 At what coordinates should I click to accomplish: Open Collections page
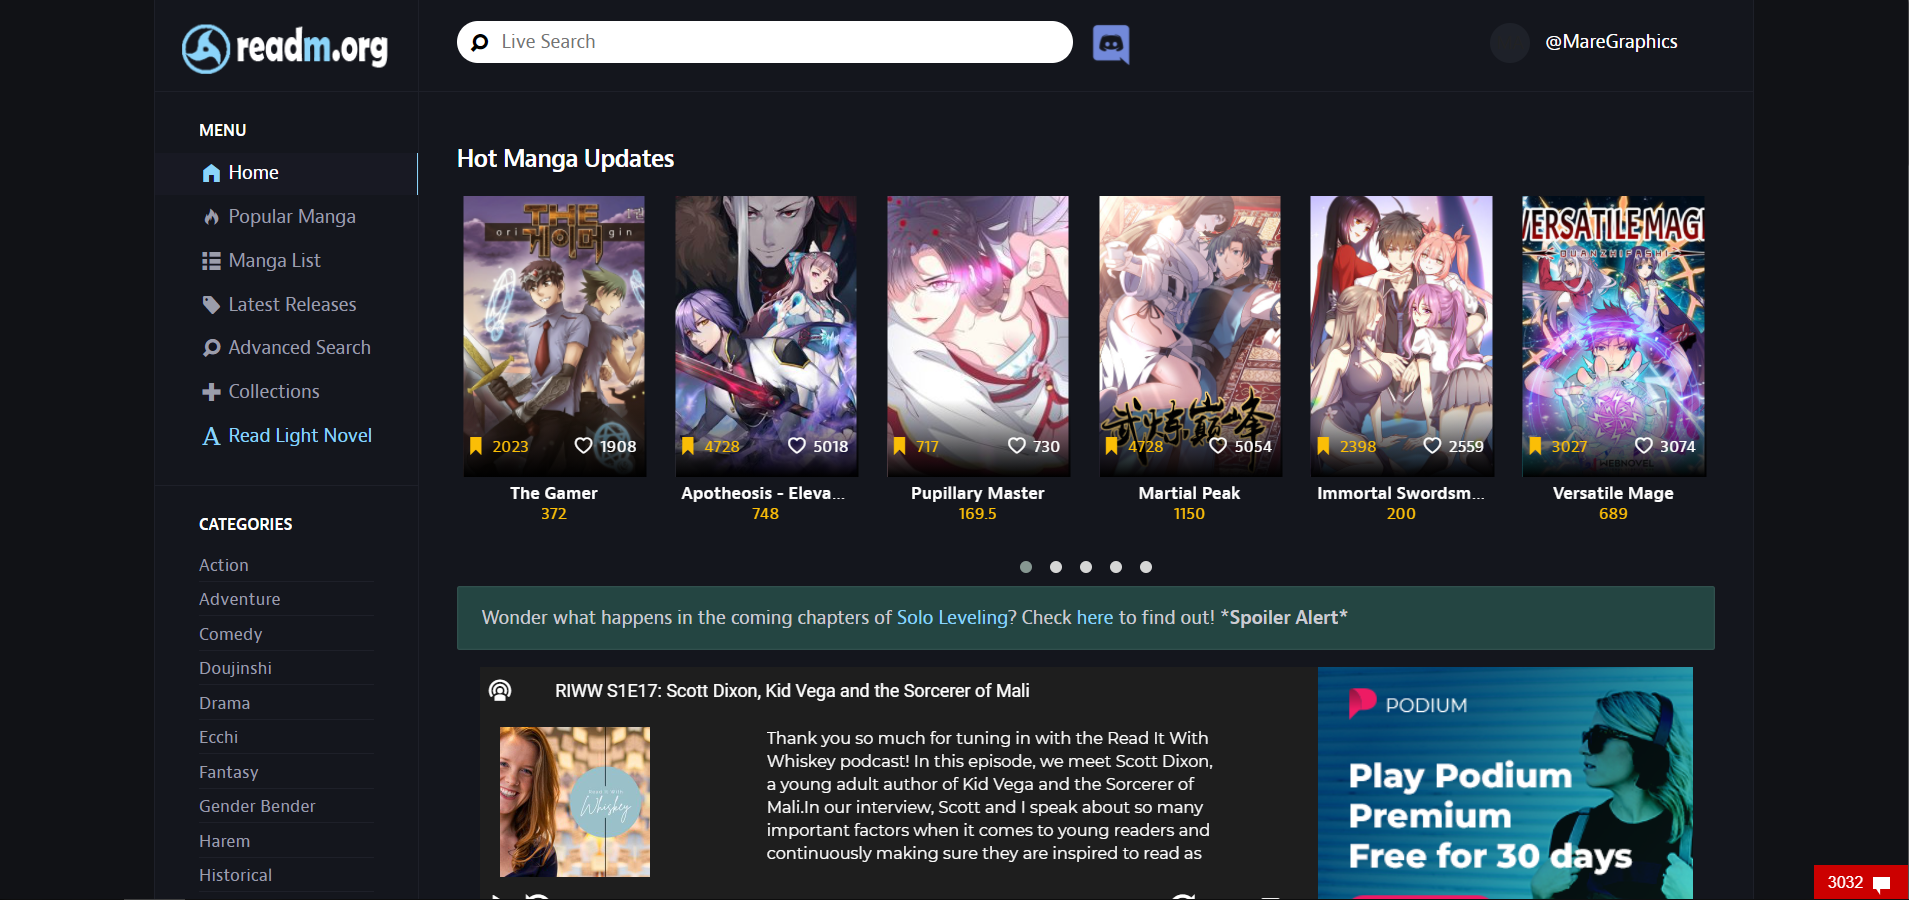coord(274,392)
